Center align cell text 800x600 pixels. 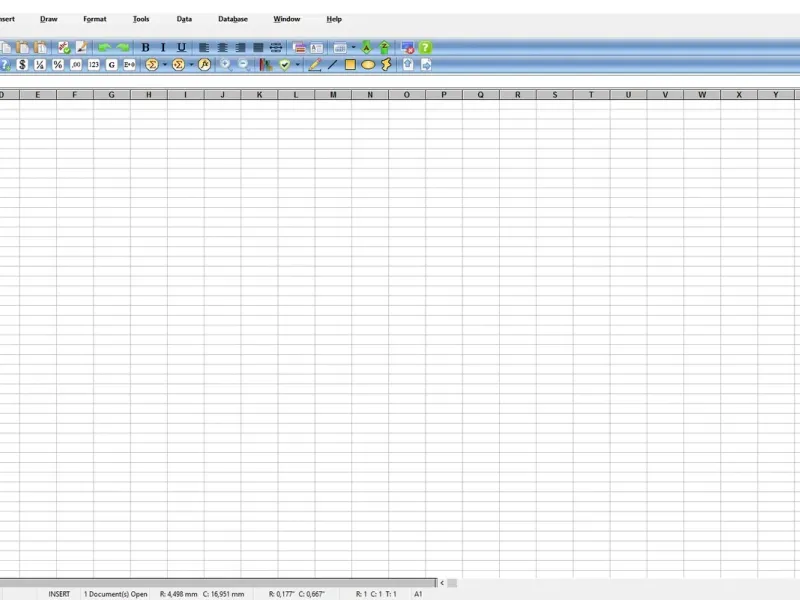click(x=222, y=47)
